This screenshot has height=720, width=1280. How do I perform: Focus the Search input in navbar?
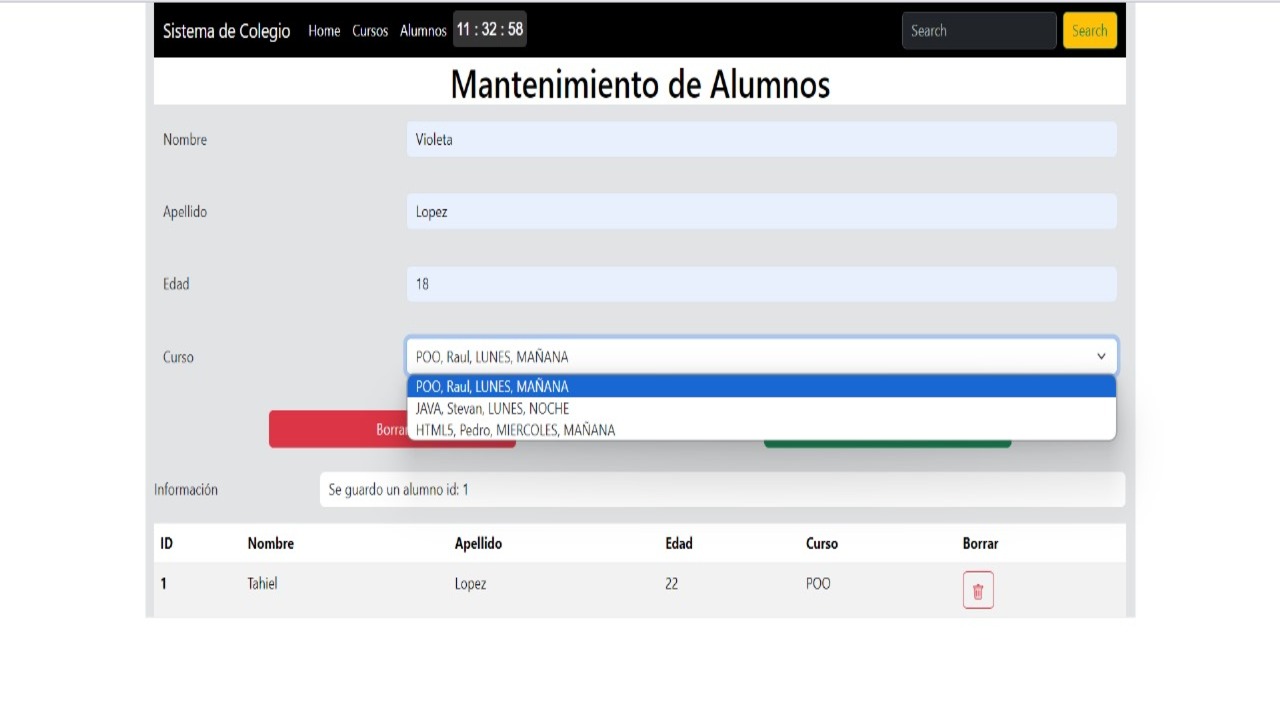click(979, 31)
